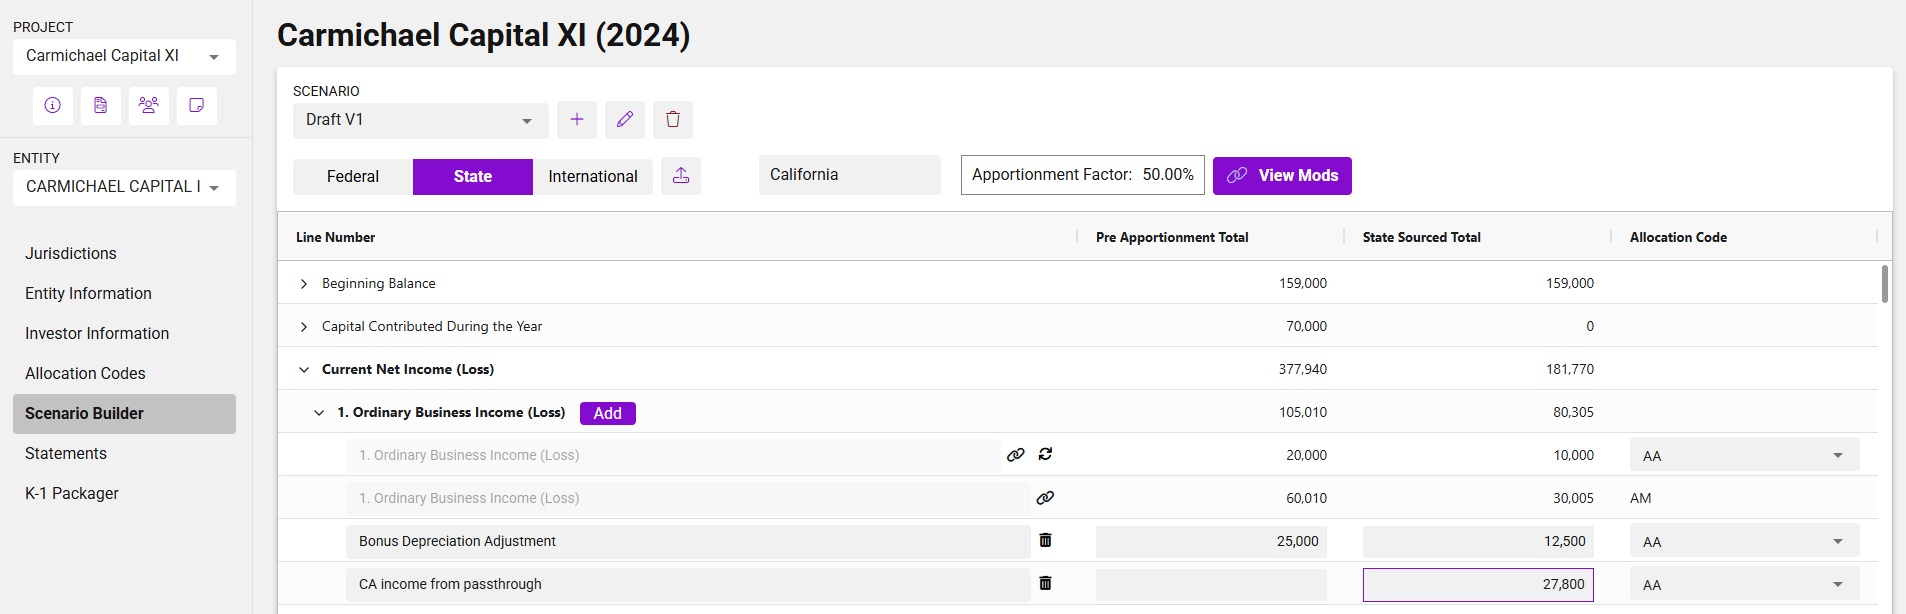Open the Project Carmichael Capital XI dropdown

pos(124,57)
